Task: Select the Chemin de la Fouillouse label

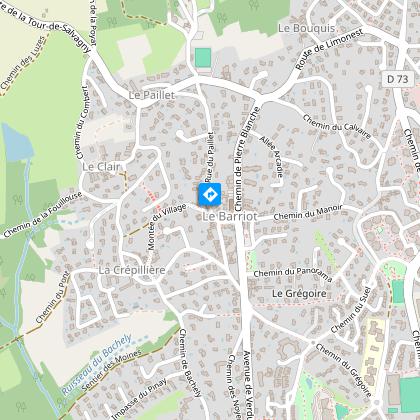Action: point(43,215)
